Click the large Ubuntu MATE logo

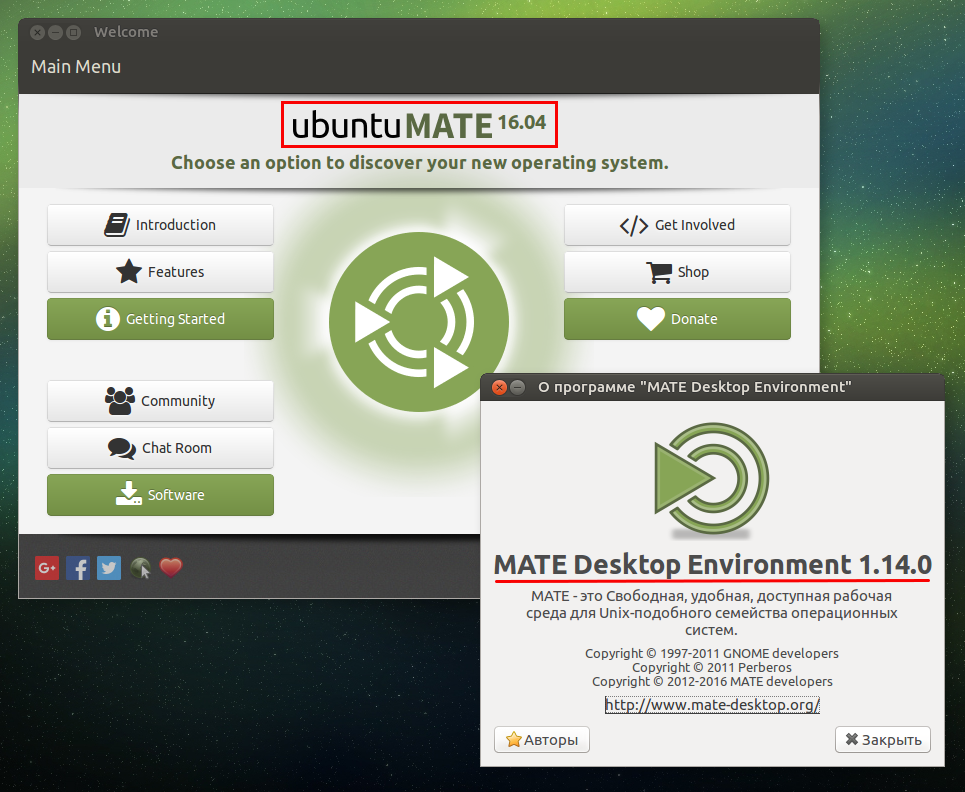tap(419, 322)
